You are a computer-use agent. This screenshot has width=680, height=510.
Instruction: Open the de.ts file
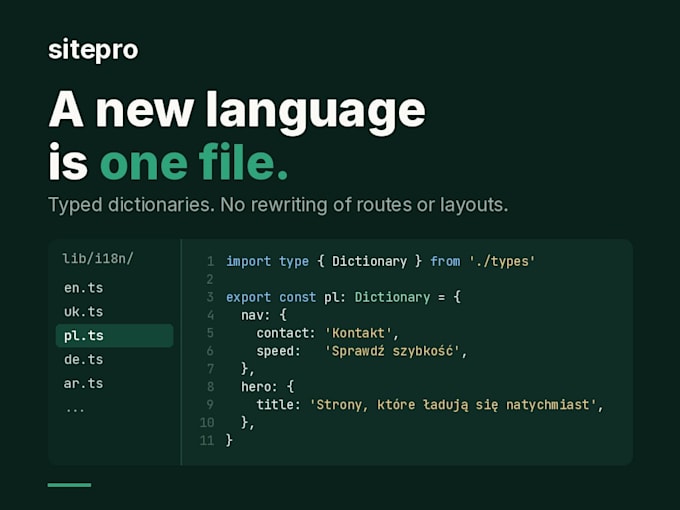(x=84, y=360)
